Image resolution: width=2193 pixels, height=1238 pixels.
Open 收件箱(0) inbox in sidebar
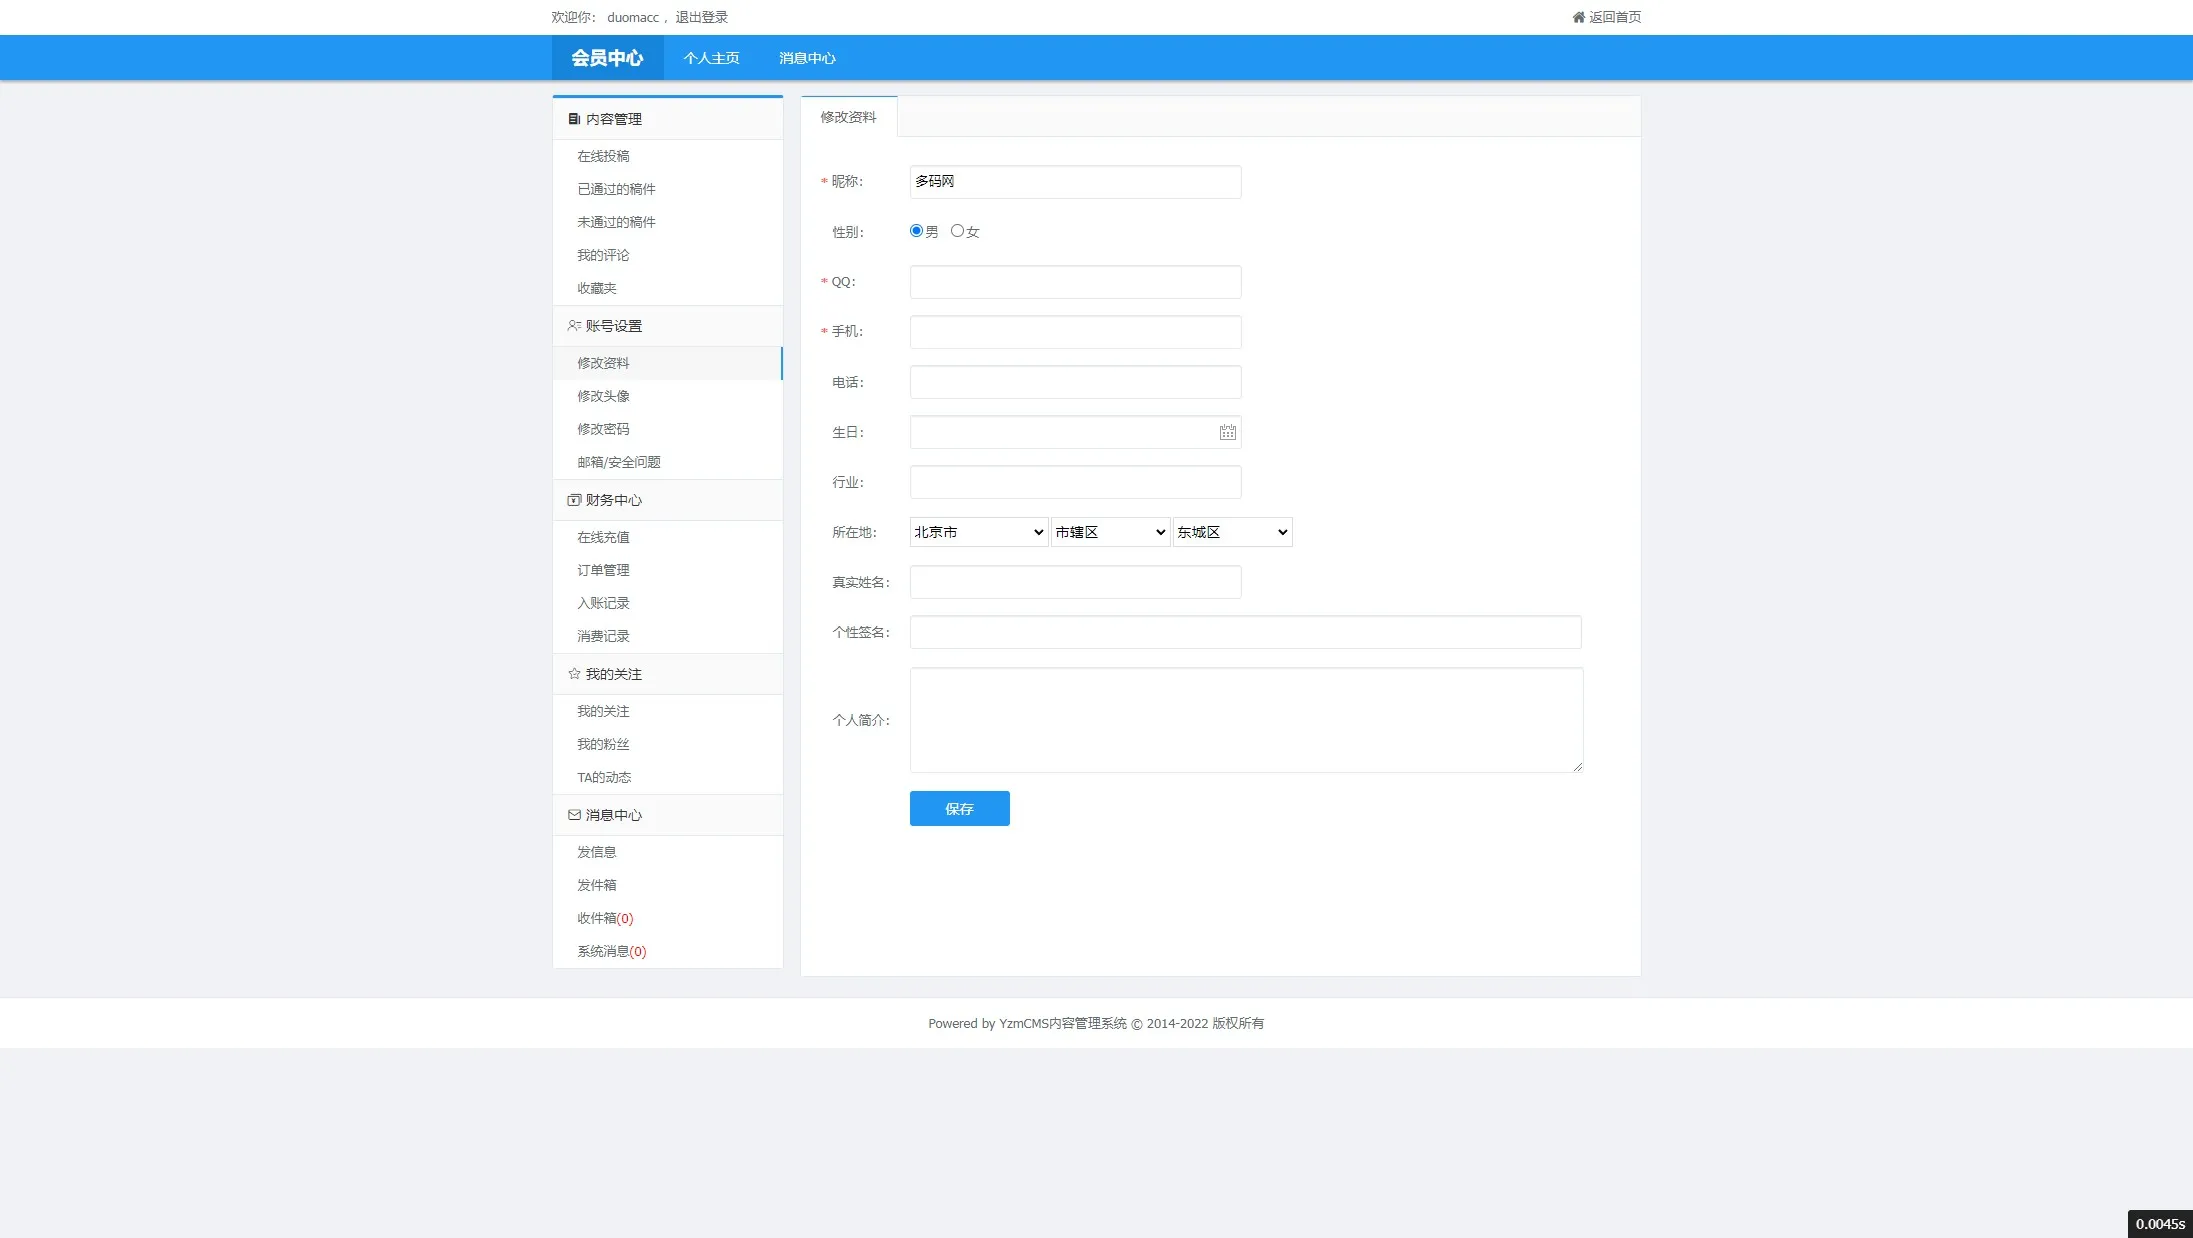[604, 918]
